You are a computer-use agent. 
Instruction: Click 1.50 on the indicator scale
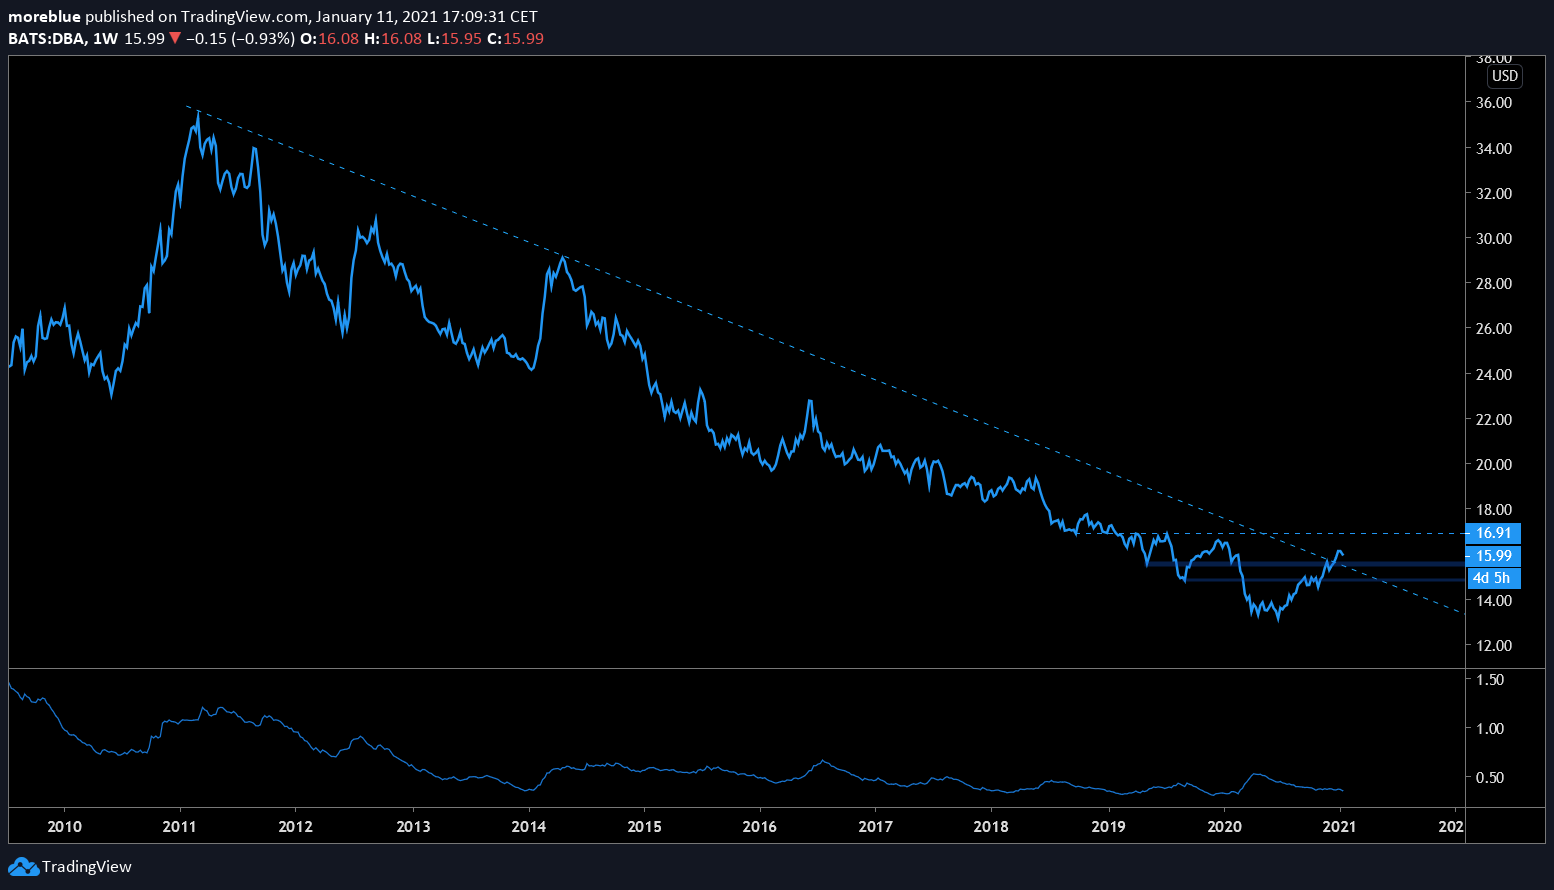[x=1490, y=680]
